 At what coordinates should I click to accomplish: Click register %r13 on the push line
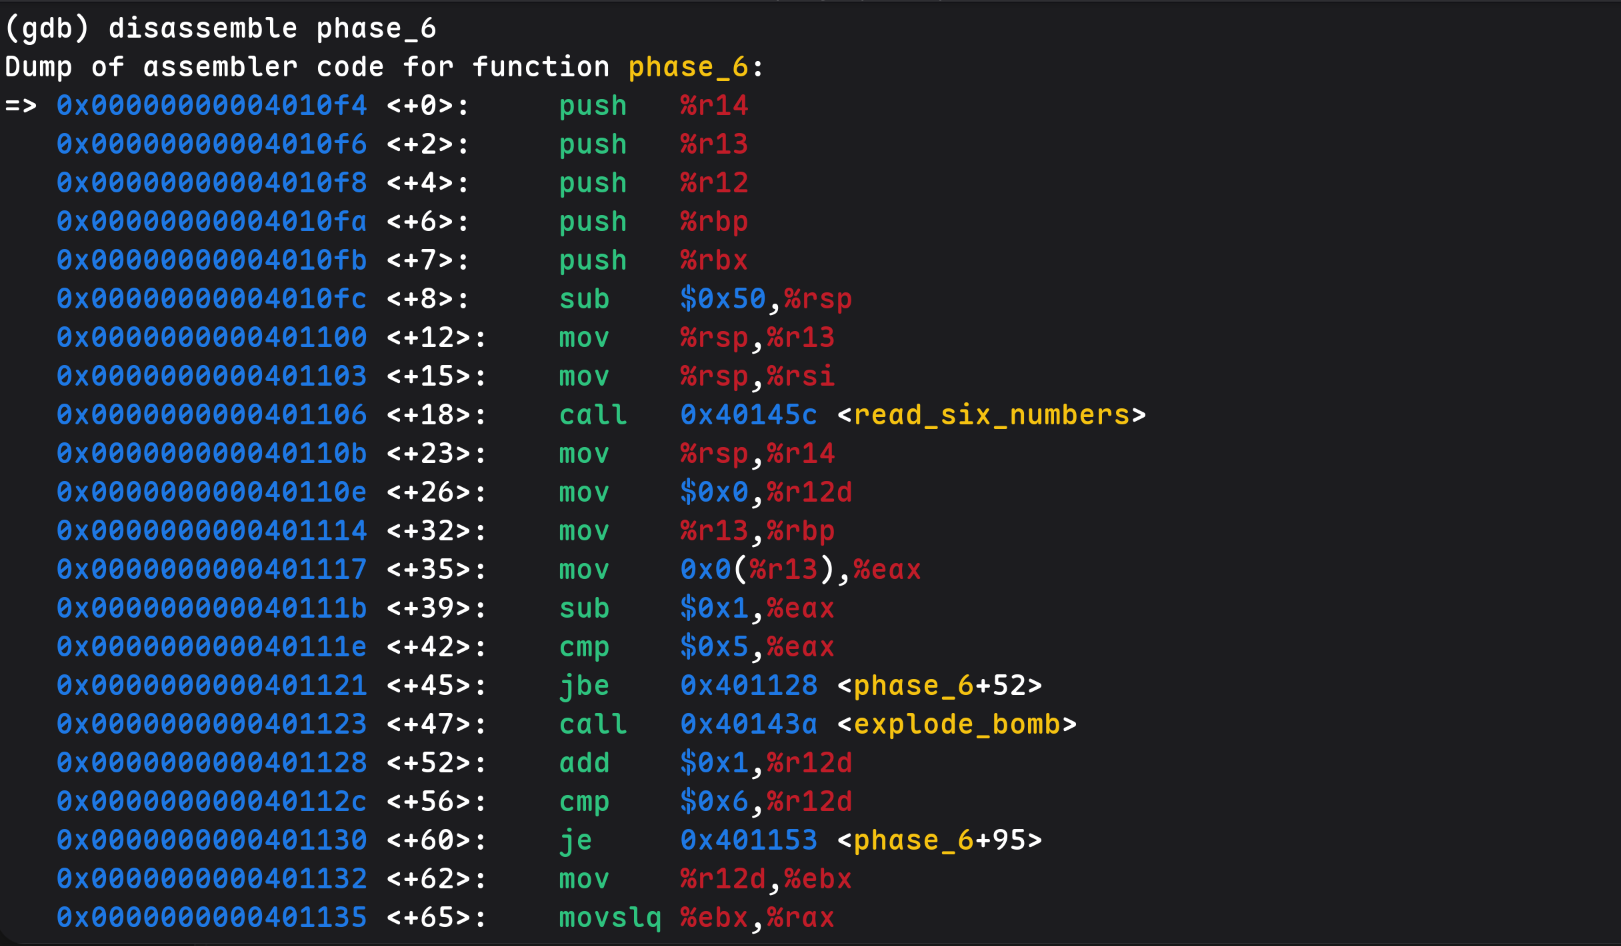[x=714, y=144]
